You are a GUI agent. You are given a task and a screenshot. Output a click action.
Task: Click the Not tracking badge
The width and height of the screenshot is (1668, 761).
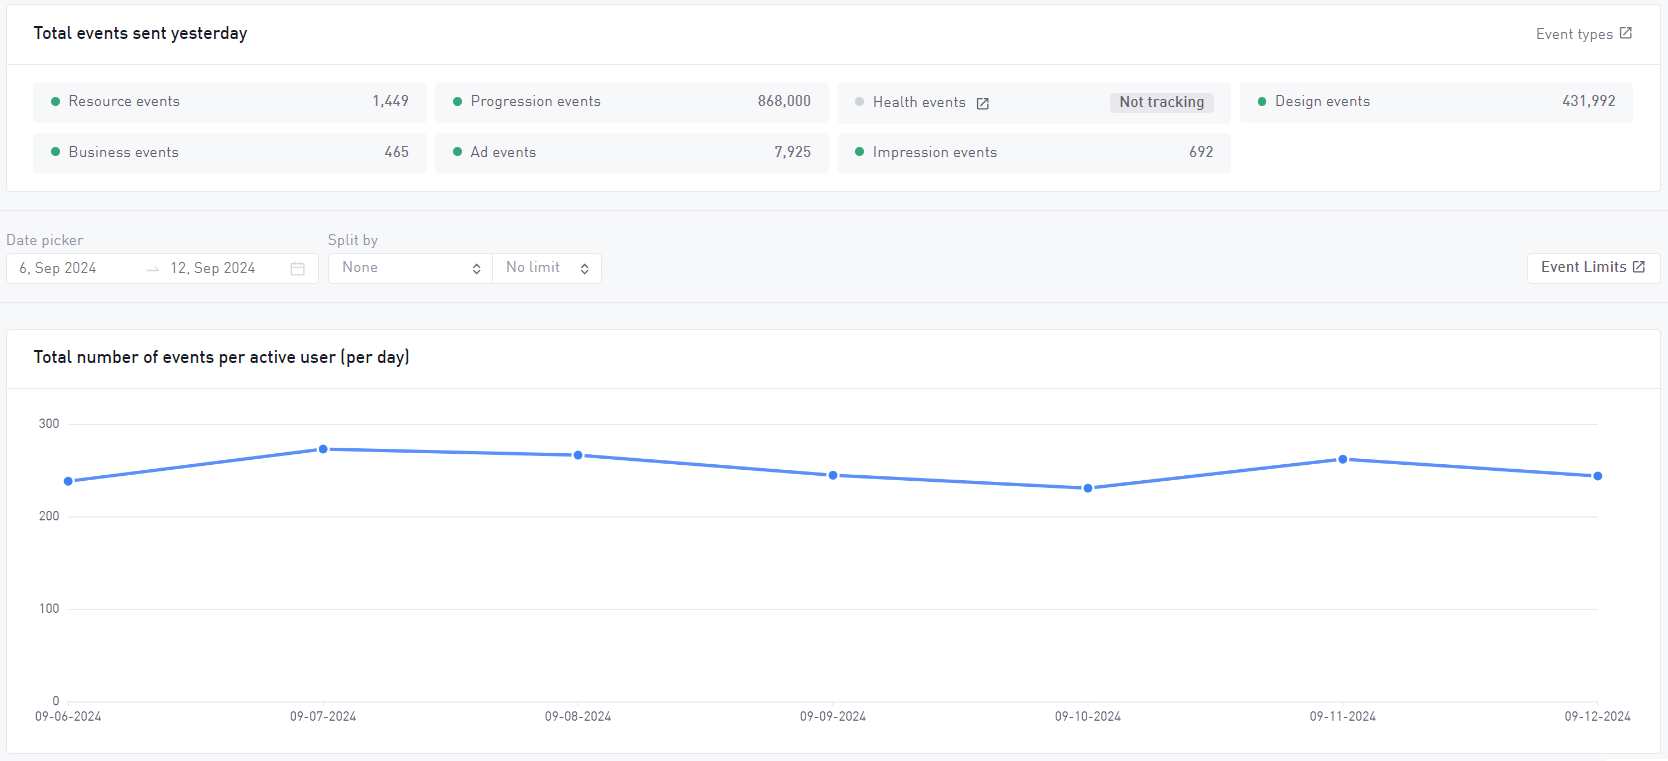tap(1161, 102)
